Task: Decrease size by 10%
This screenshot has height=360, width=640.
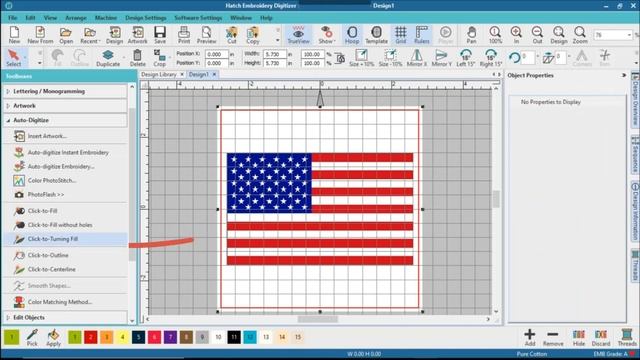Action: (390, 58)
